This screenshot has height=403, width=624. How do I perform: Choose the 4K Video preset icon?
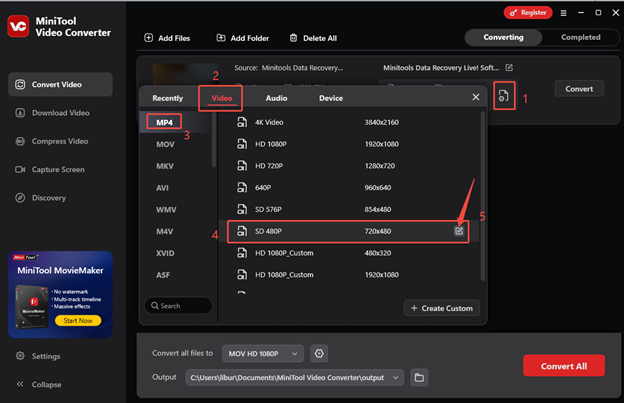tap(242, 122)
